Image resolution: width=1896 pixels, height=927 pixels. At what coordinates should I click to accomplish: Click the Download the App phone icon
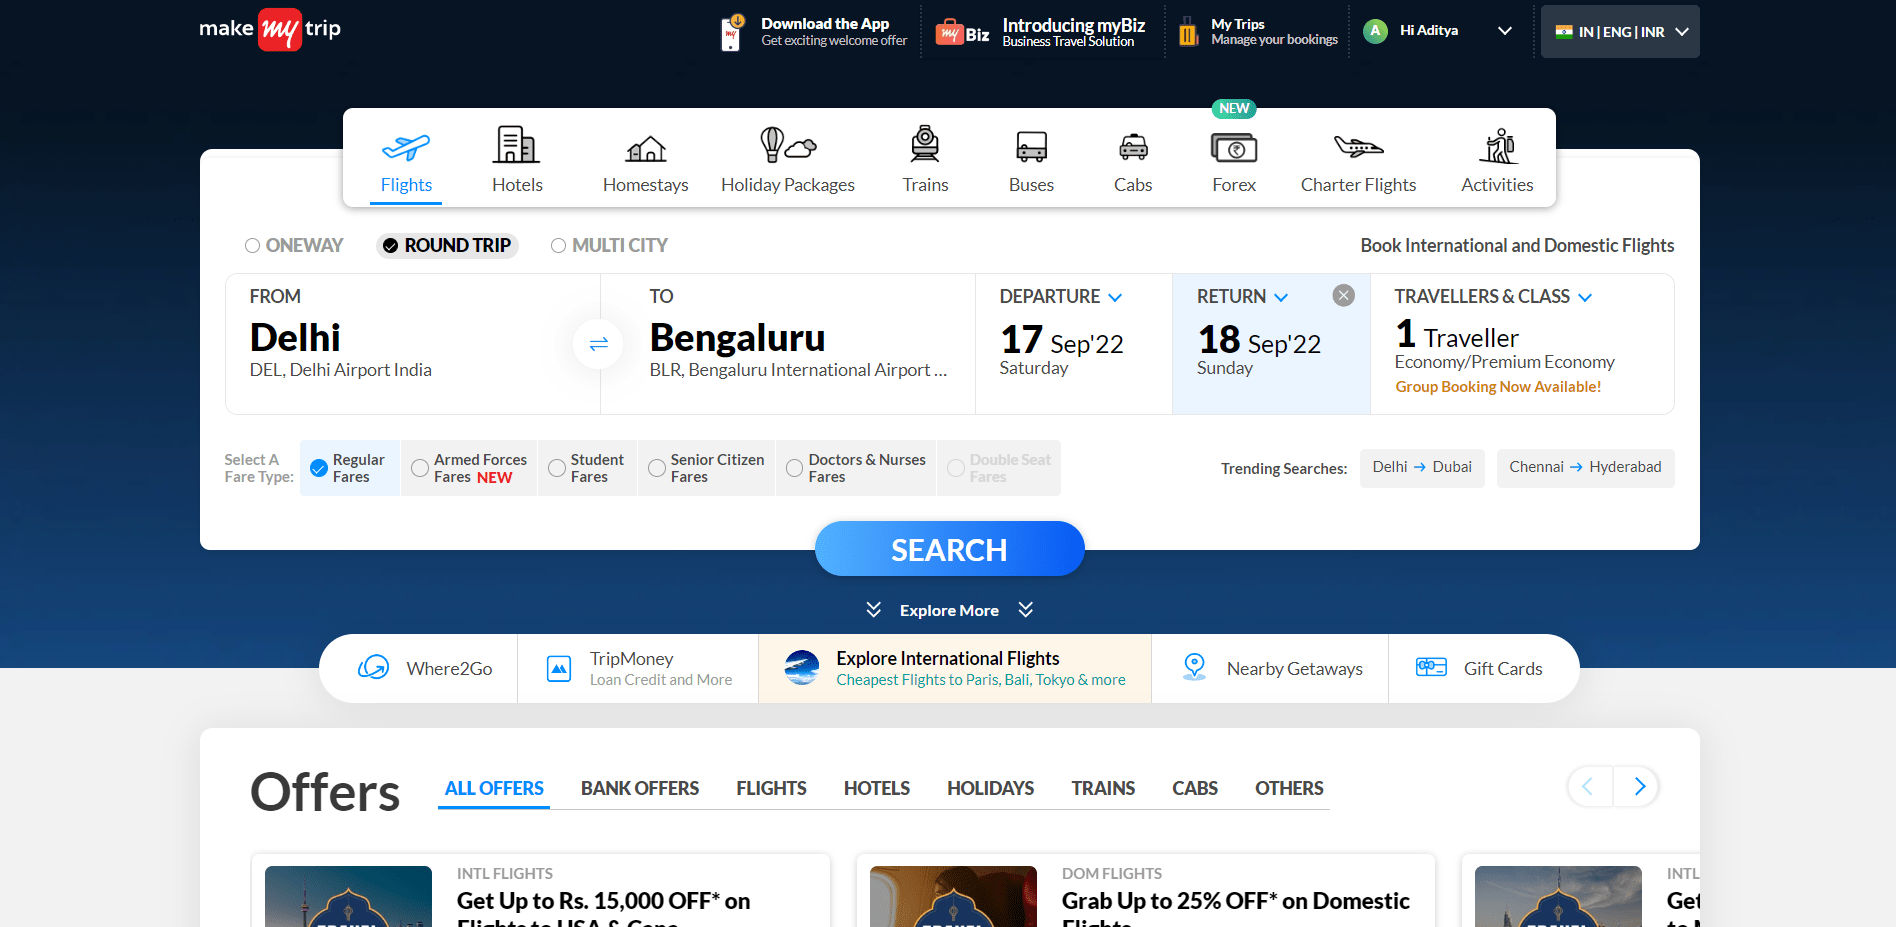[732, 32]
